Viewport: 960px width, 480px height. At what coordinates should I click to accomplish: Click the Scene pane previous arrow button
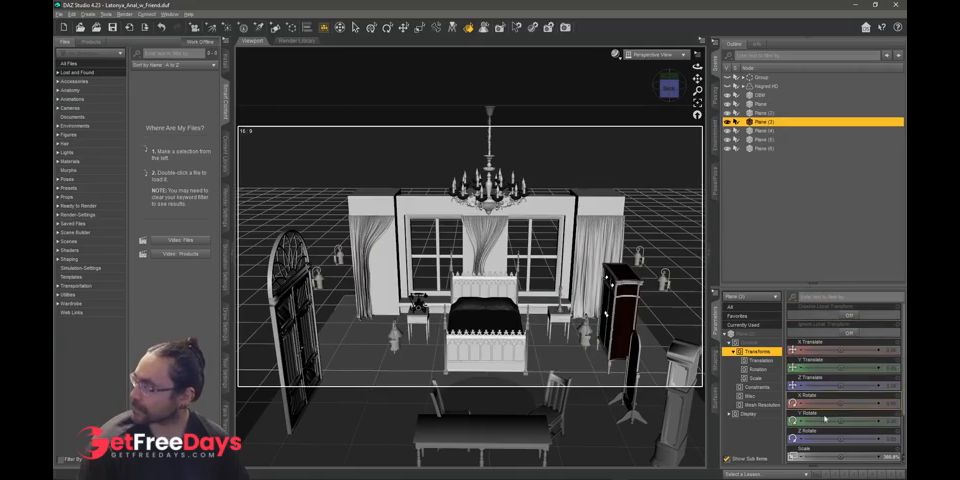[887, 55]
